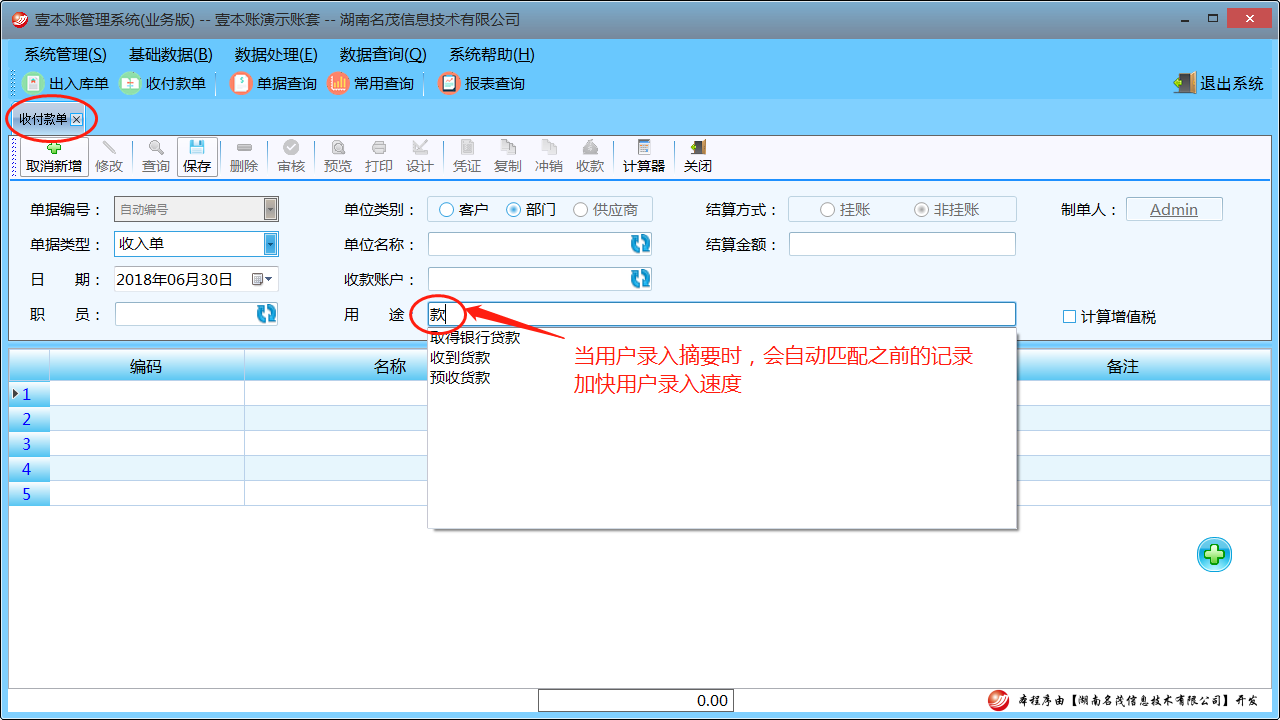Screen dimensions: 1280x720
Task: Select grid row number 1
Action: (28, 394)
